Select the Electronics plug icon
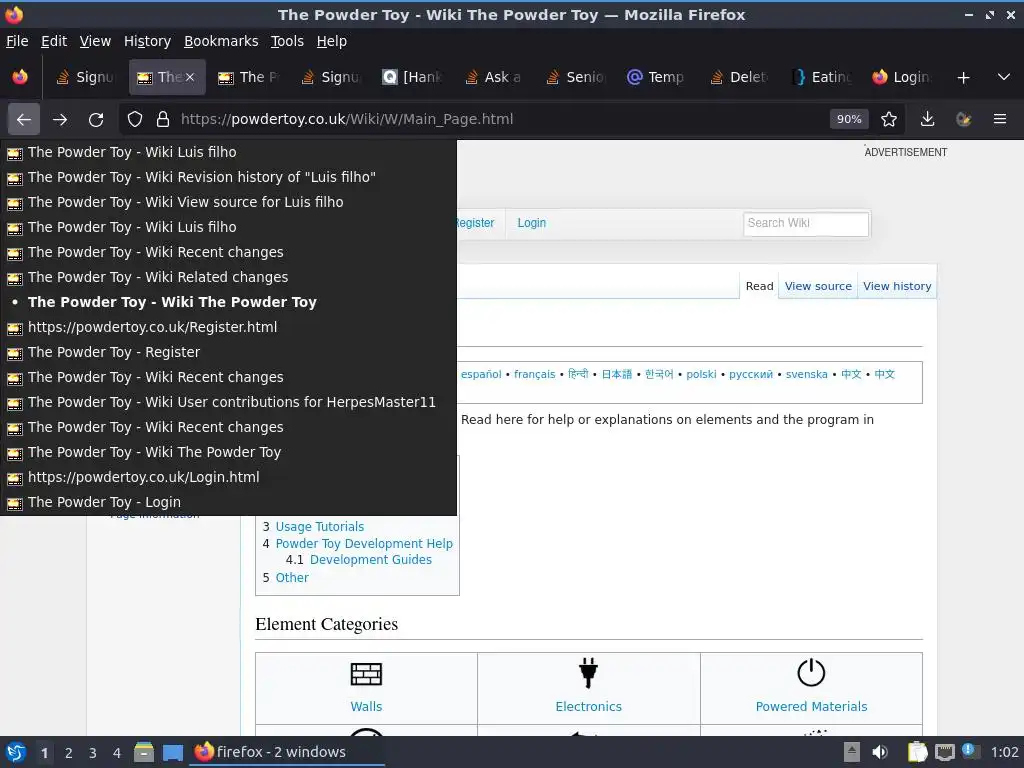The width and height of the screenshot is (1024, 768). [588, 673]
